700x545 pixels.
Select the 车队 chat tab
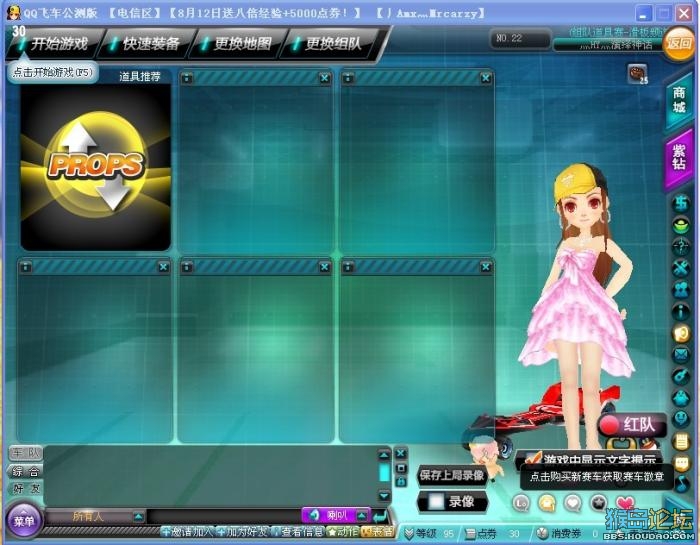(x=25, y=453)
